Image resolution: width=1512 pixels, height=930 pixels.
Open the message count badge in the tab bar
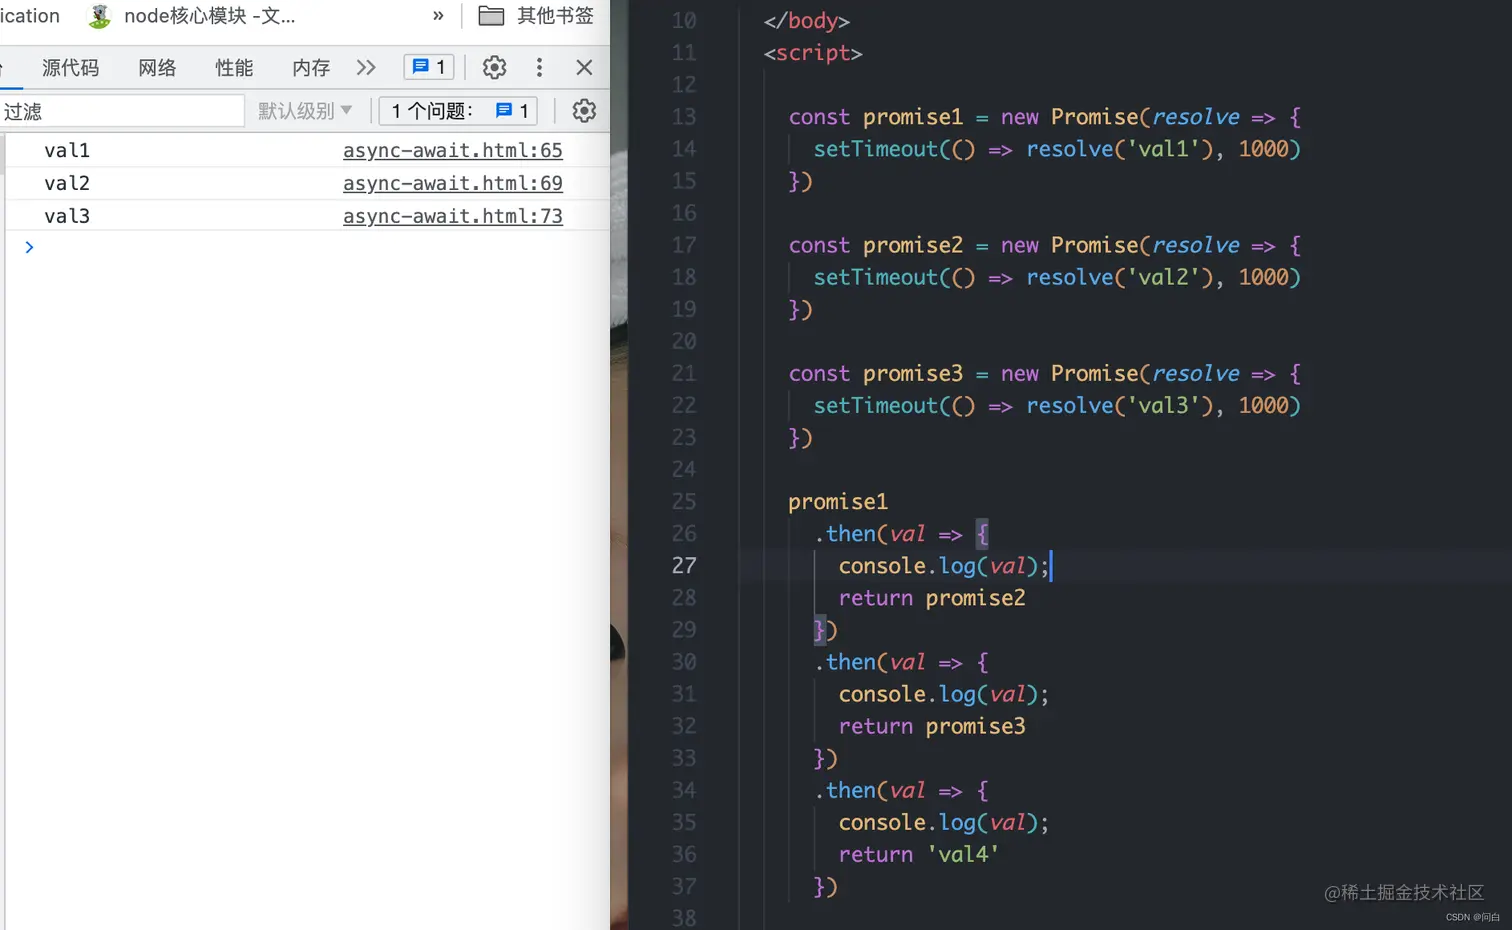coord(429,67)
